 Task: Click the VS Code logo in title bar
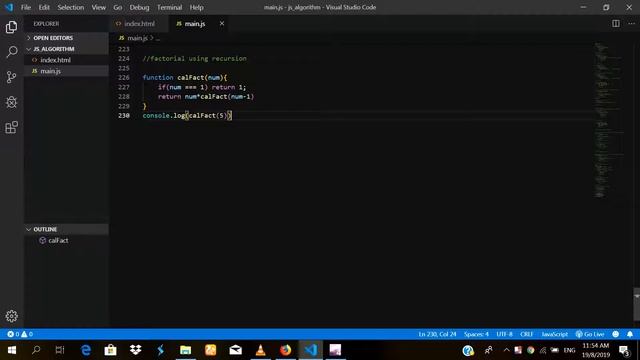point(9,7)
